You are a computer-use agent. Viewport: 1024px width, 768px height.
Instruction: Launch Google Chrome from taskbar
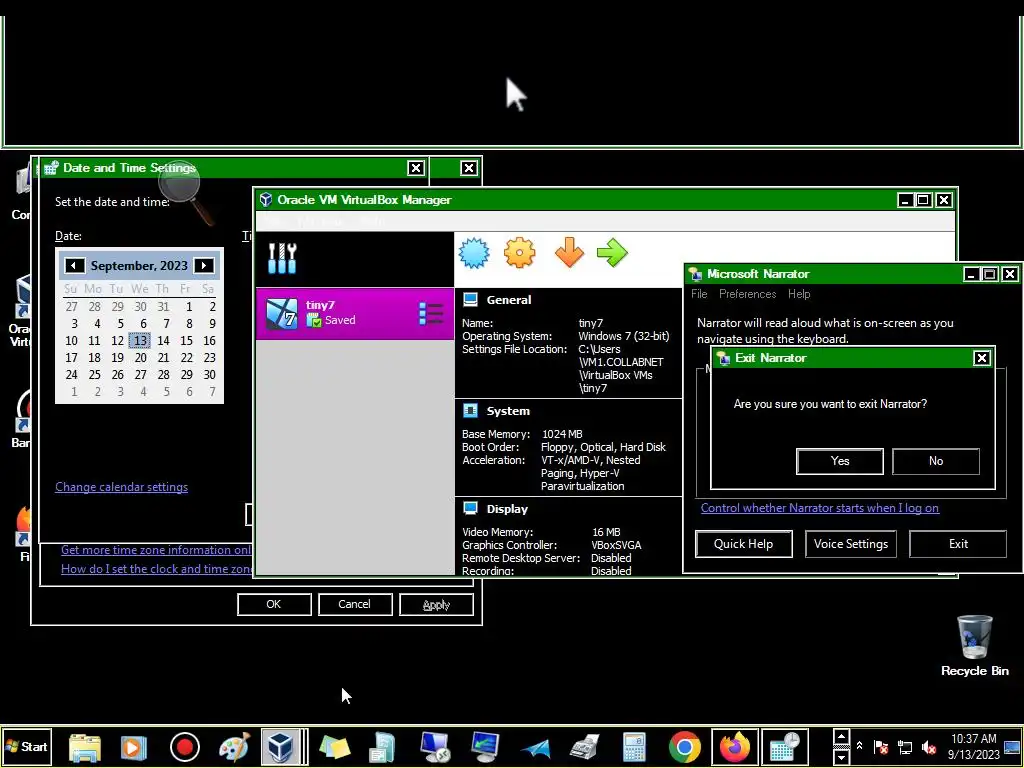[x=684, y=747]
